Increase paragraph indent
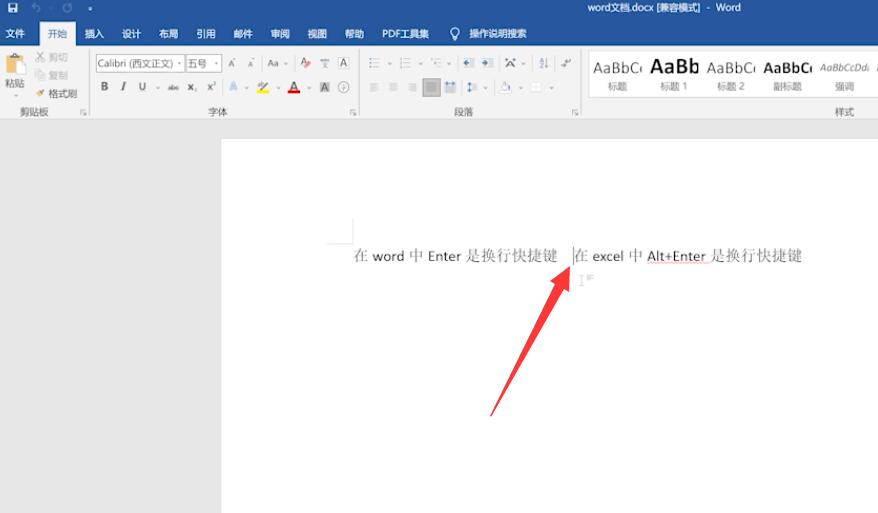878x513 pixels. pyautogui.click(x=488, y=63)
